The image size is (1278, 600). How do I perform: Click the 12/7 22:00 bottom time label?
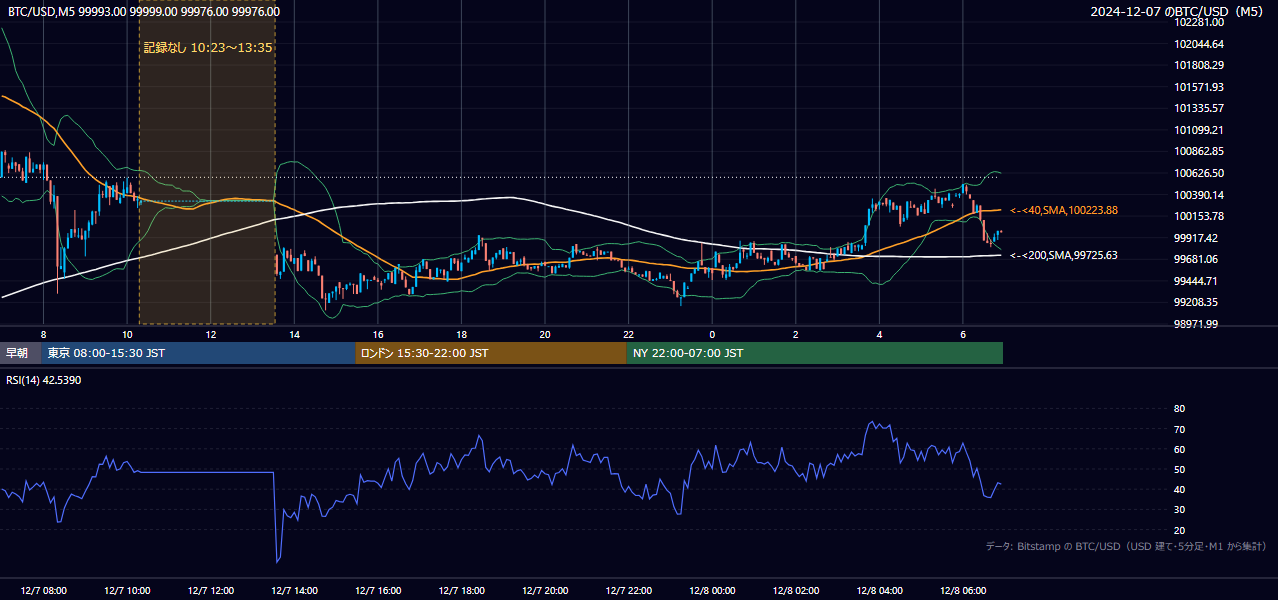pos(628,590)
